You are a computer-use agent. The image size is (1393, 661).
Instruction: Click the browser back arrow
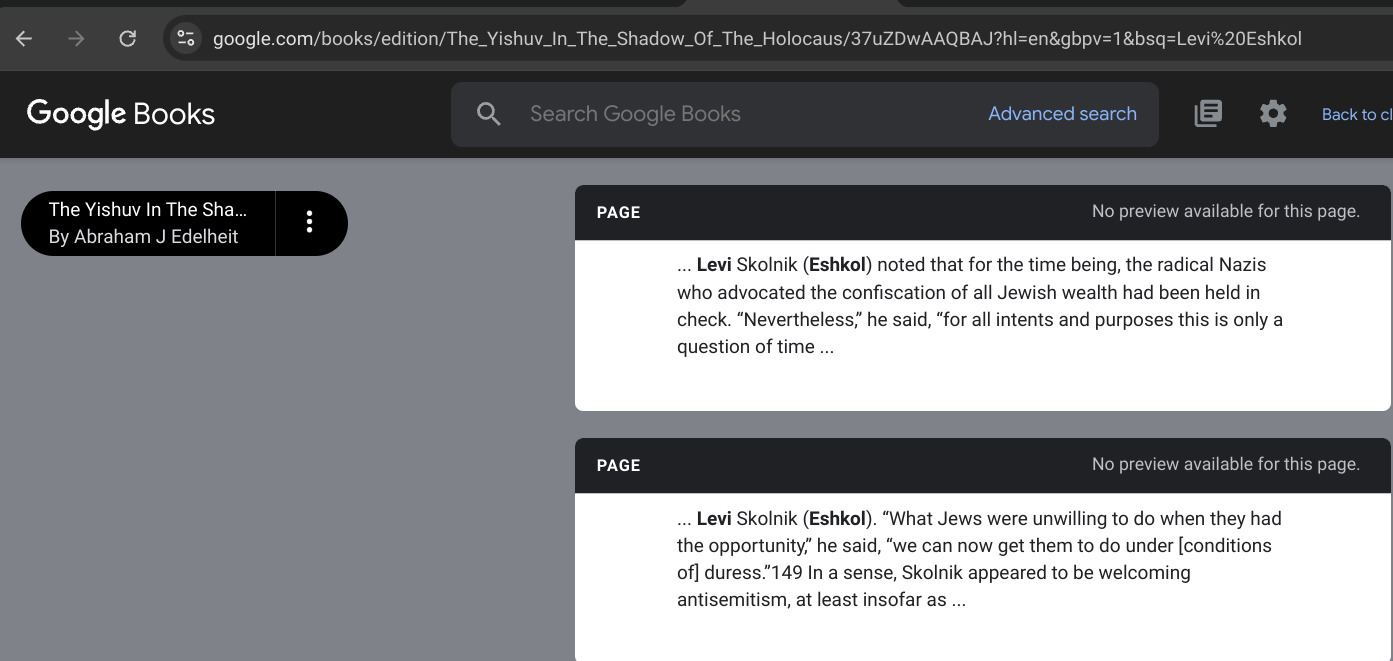point(24,39)
